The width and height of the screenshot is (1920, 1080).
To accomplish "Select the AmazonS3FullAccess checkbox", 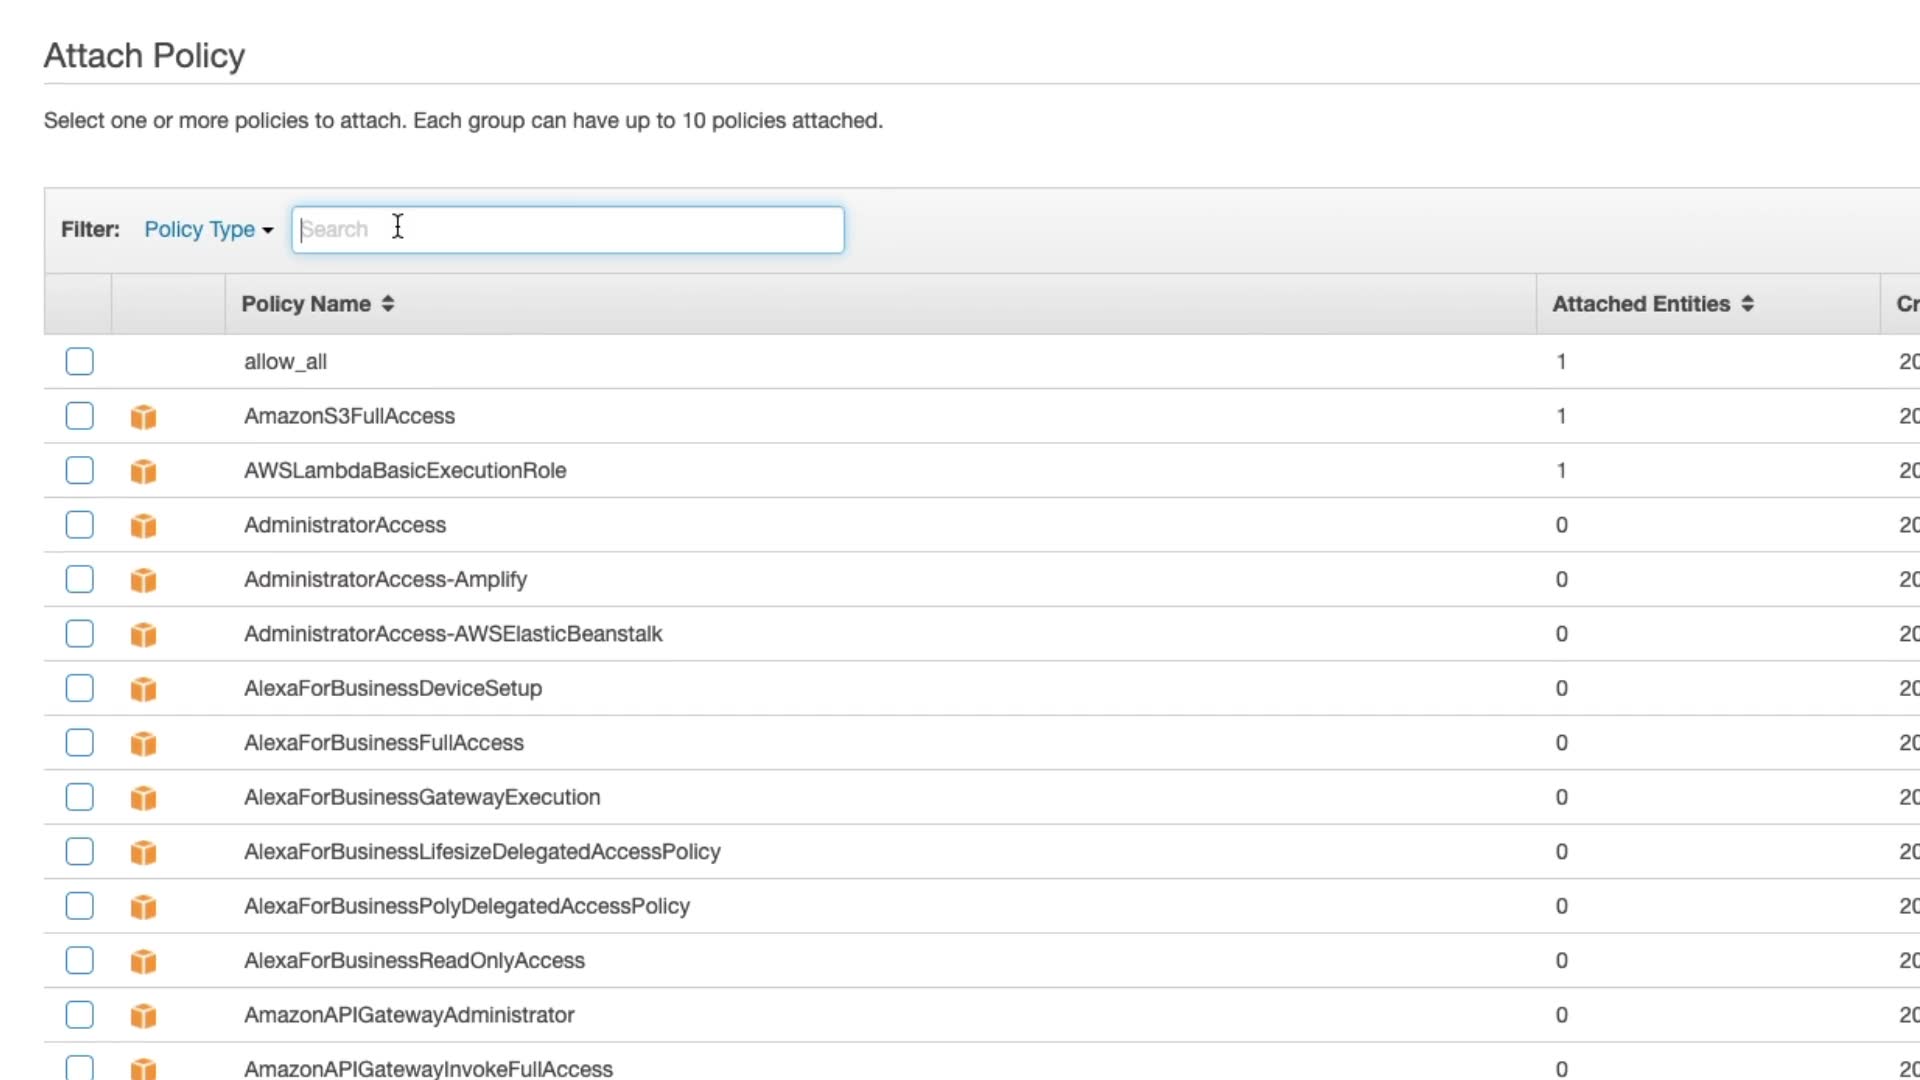I will tap(79, 416).
